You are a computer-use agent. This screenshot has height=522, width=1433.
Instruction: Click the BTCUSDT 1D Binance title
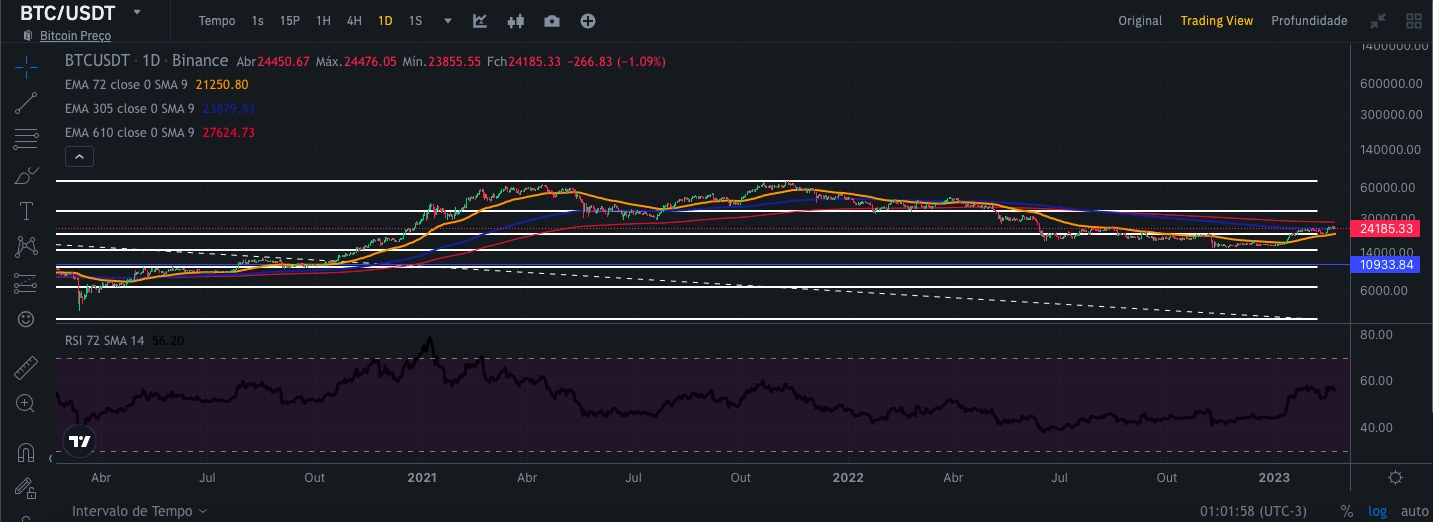(146, 61)
